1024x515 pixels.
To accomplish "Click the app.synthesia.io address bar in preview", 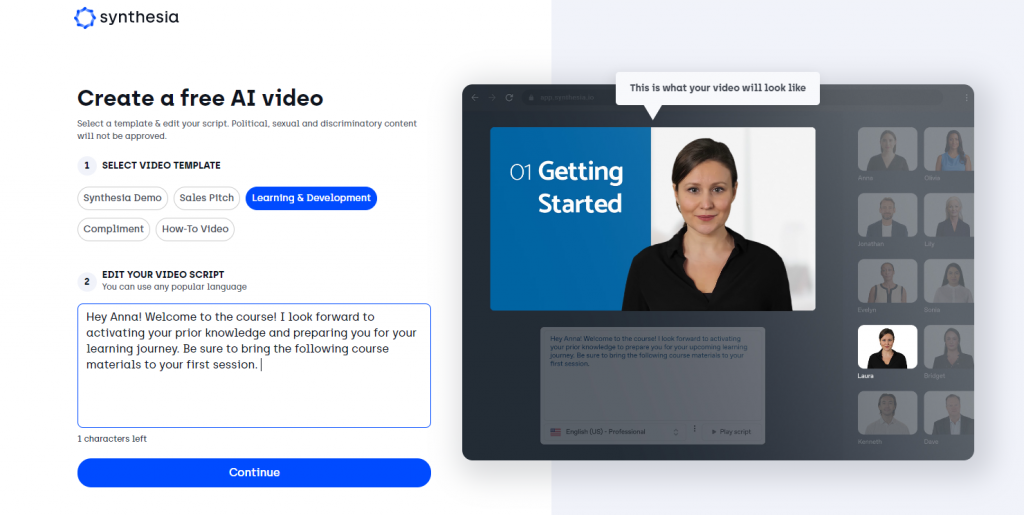I will click(x=731, y=97).
